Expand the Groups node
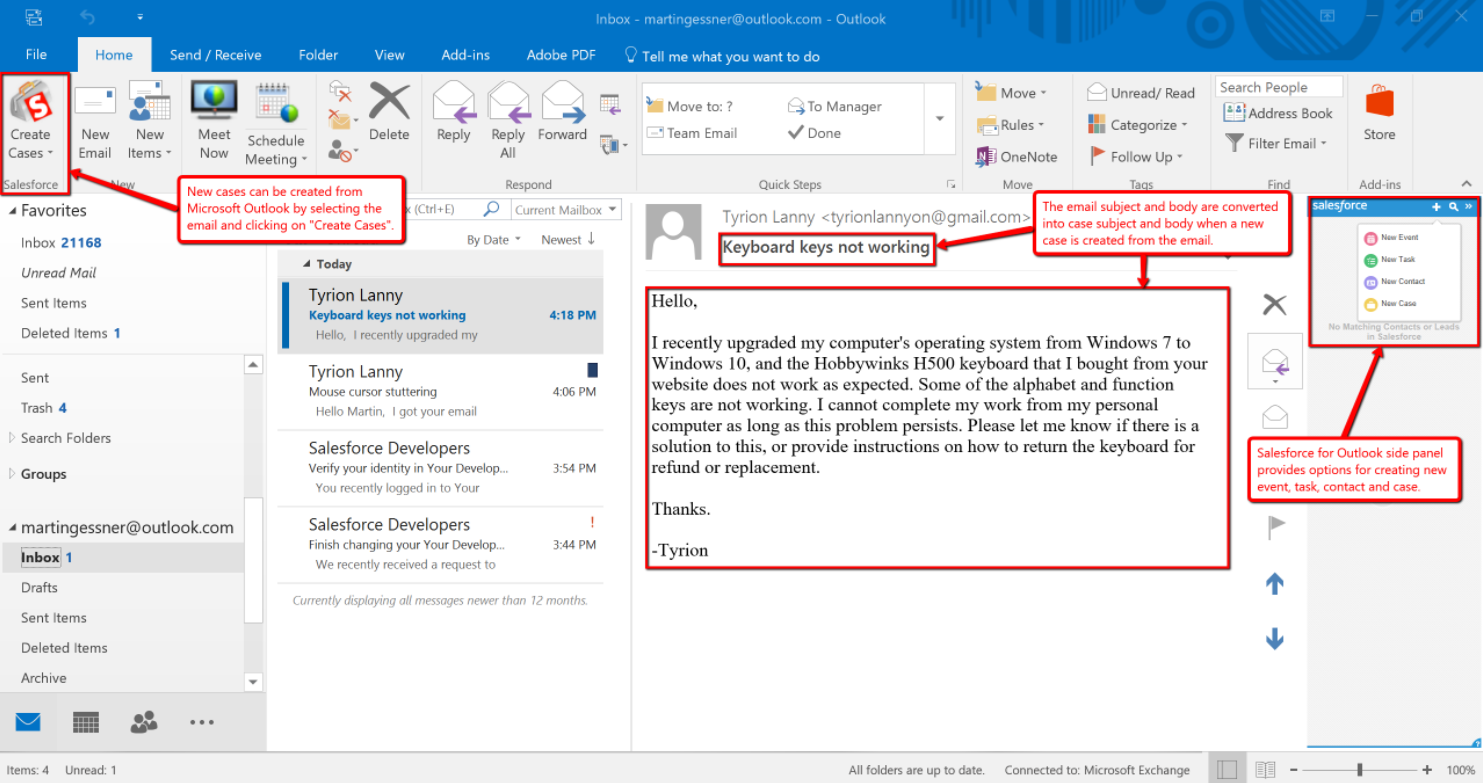Screen dimensions: 1483x783 pos(13,474)
